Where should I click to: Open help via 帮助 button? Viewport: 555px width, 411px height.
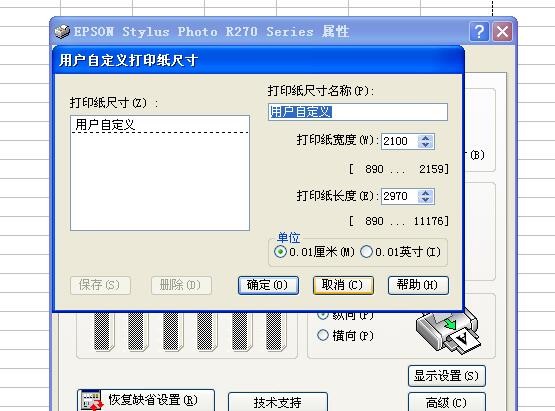pyautogui.click(x=418, y=285)
